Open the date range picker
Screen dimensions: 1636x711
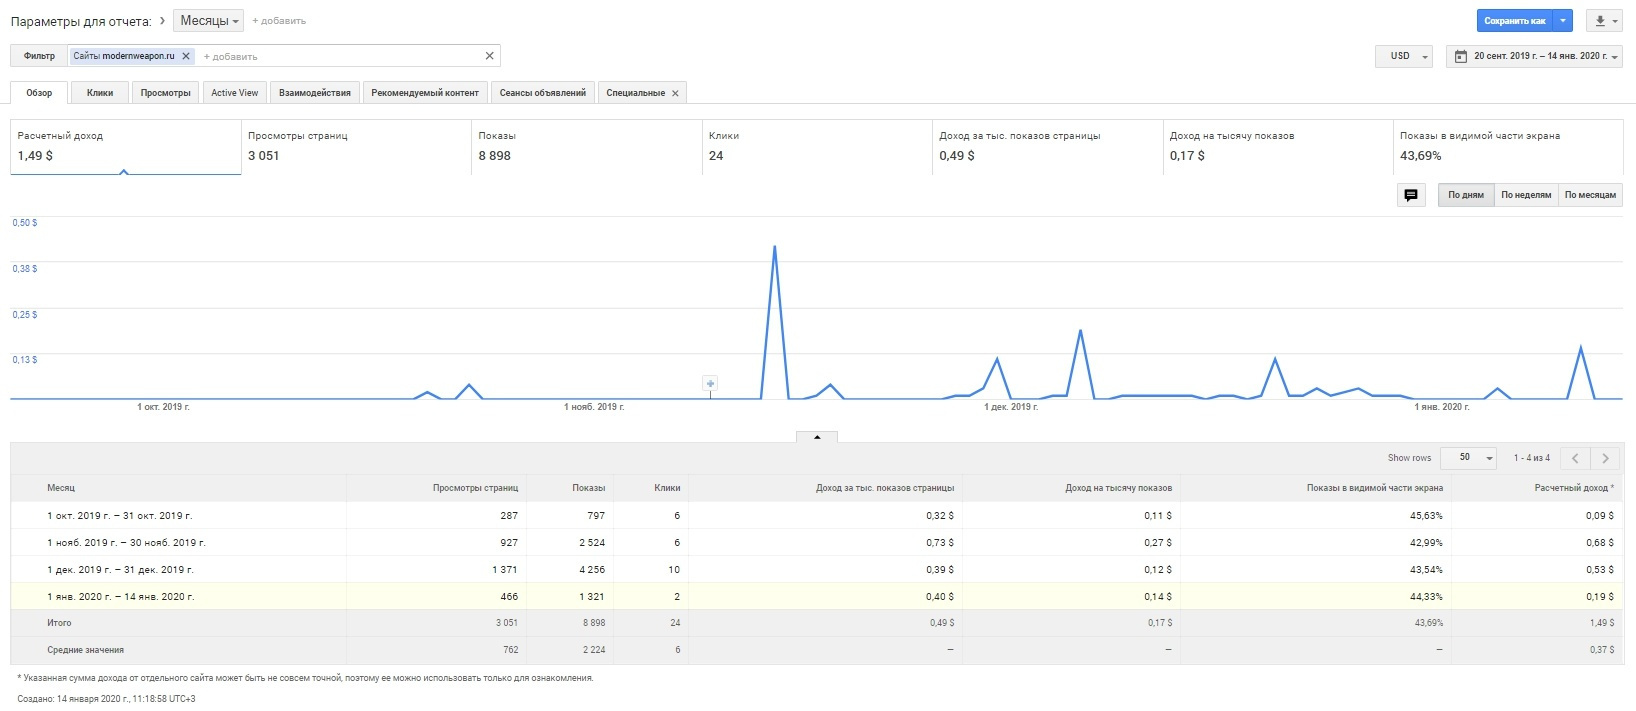coord(1536,56)
